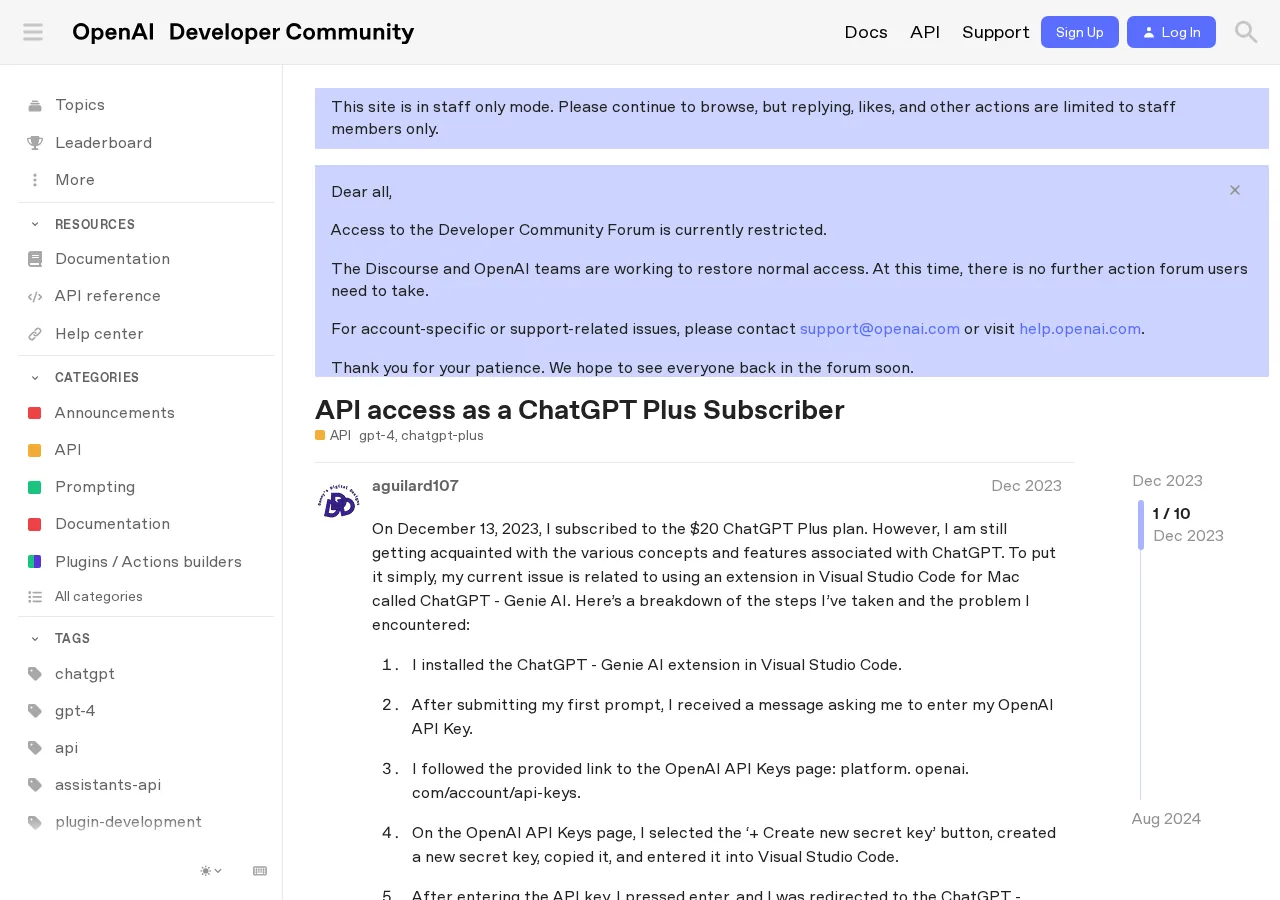Open aguilard107's avatar profile
Image resolution: width=1280 pixels, height=900 pixels.
pyautogui.click(x=339, y=501)
